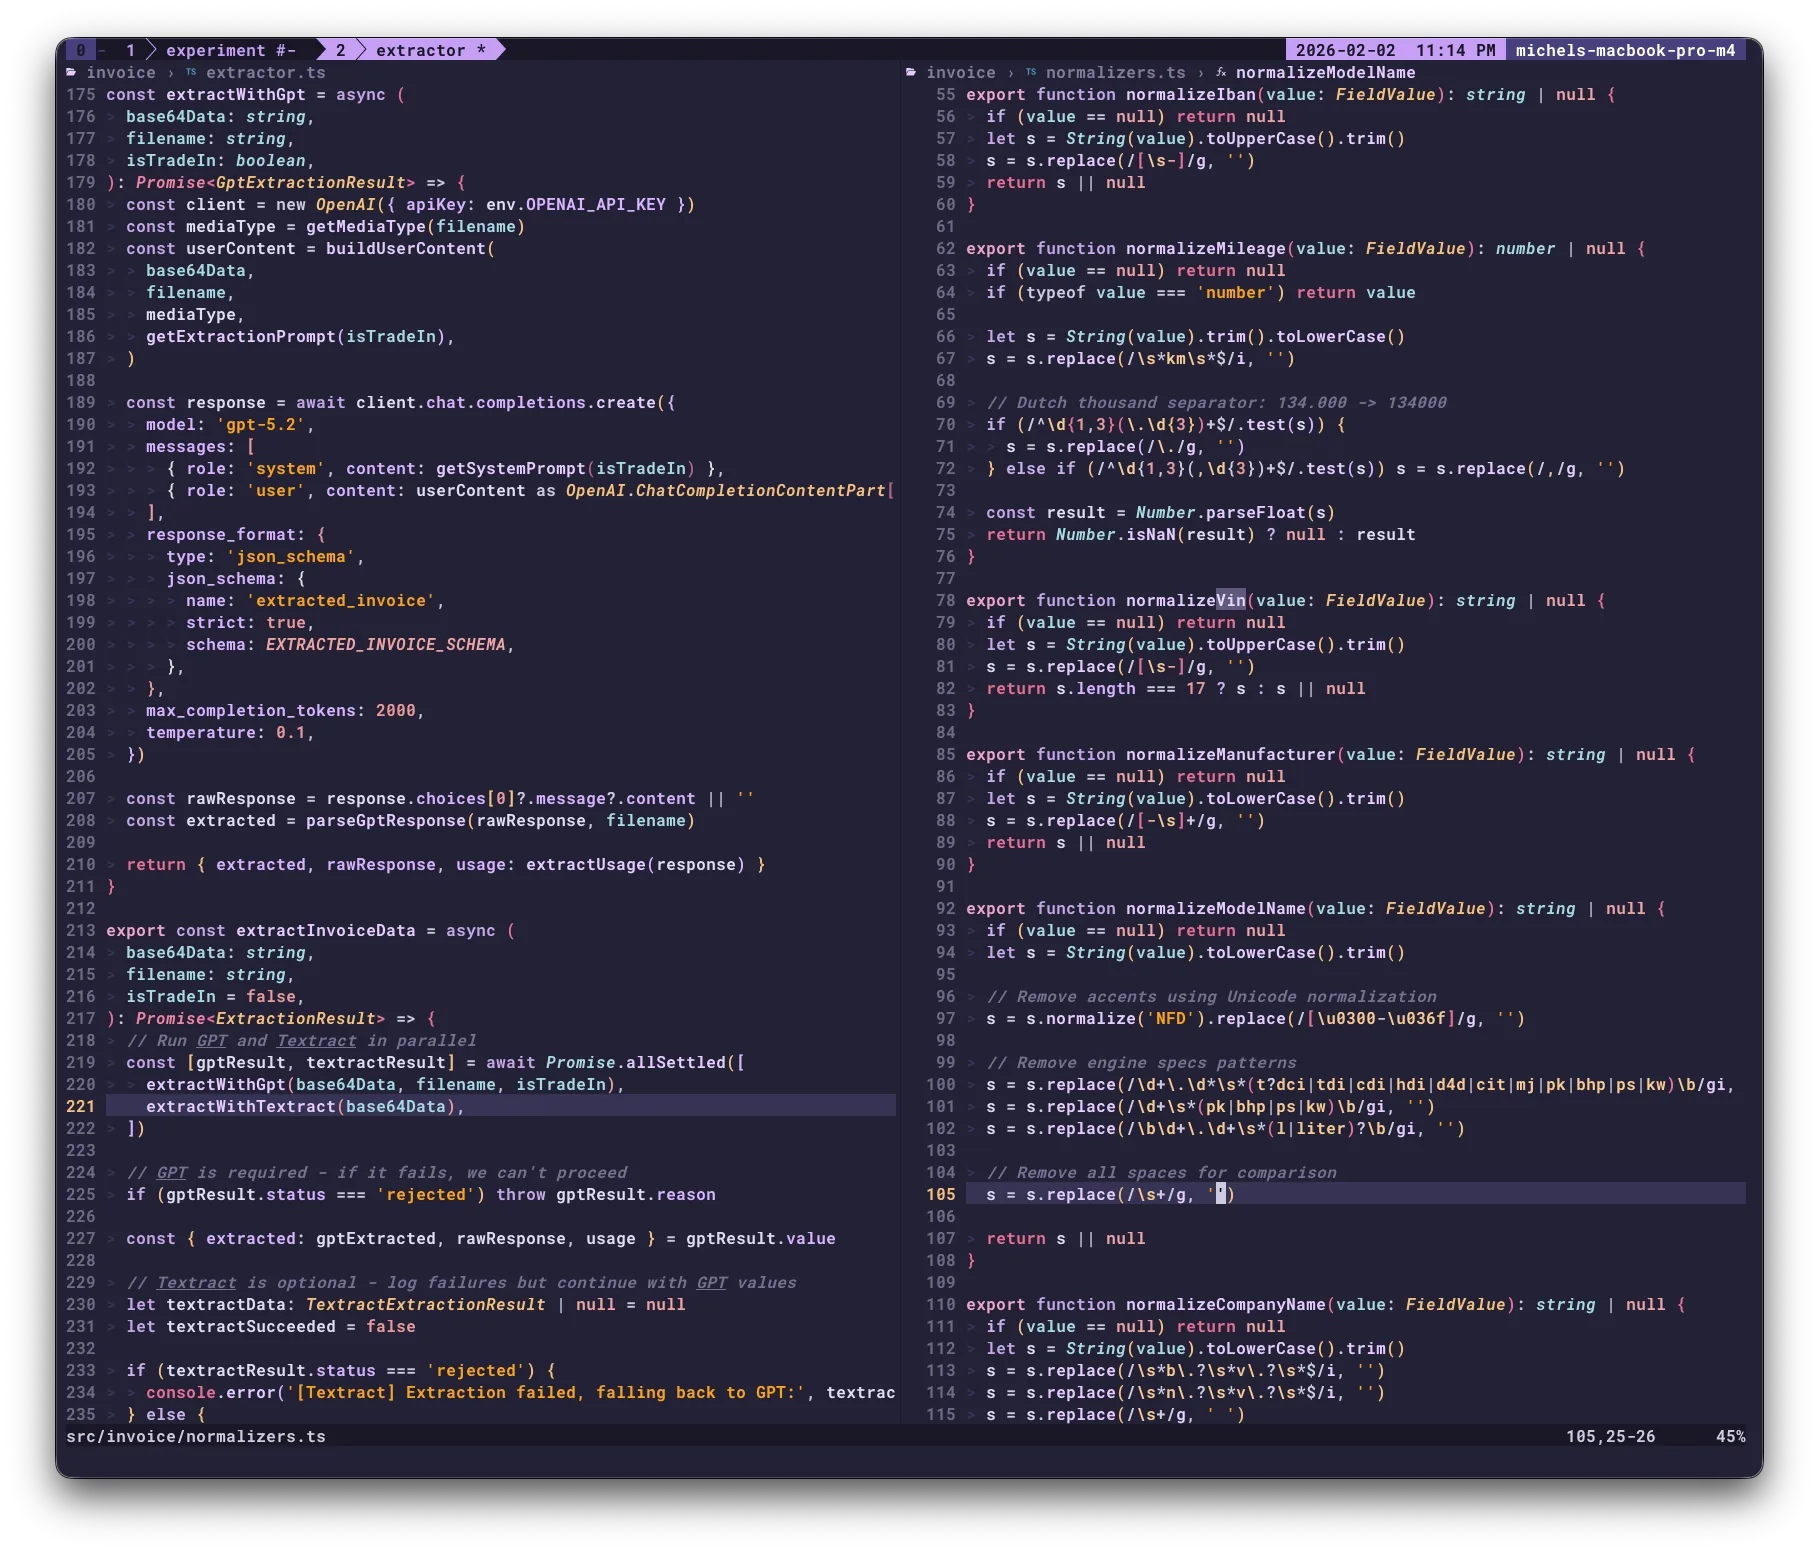Click the tmux session indicator 0
Image resolution: width=1819 pixels, height=1552 pixels.
click(x=81, y=50)
